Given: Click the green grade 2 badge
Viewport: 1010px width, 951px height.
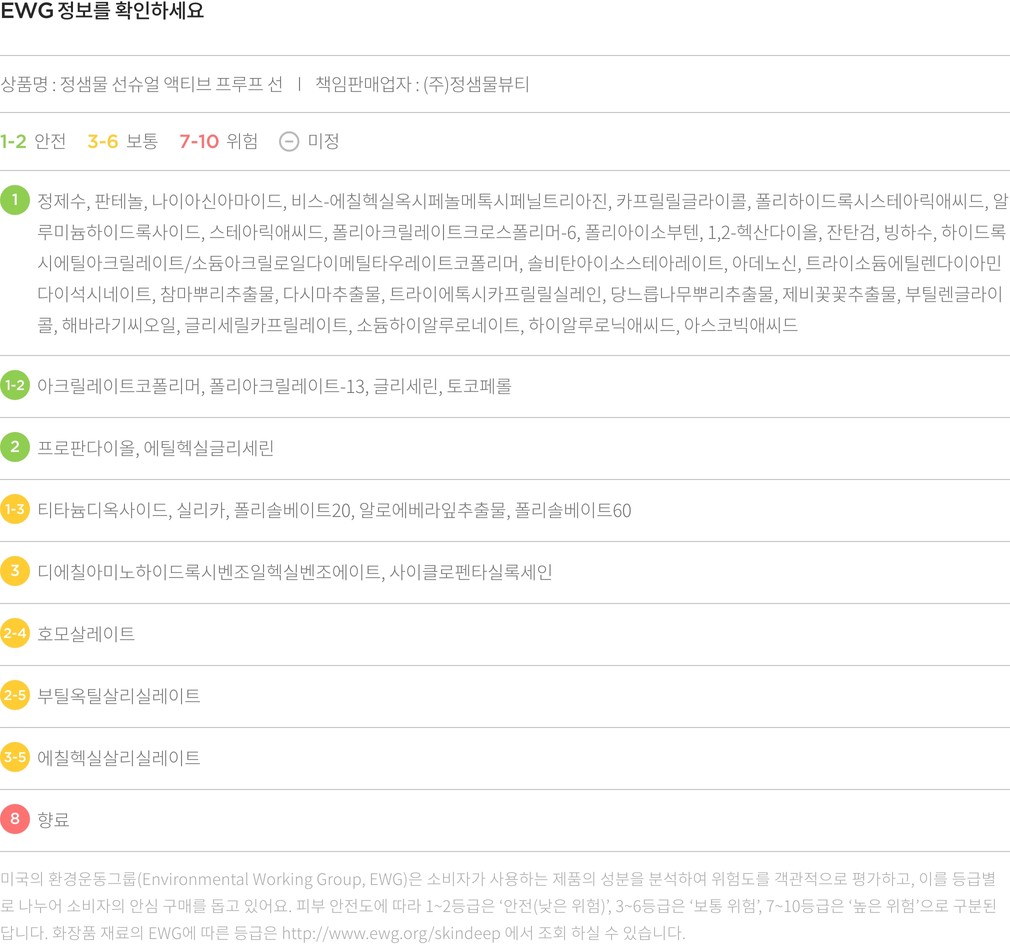Looking at the screenshot, I should [x=15, y=447].
